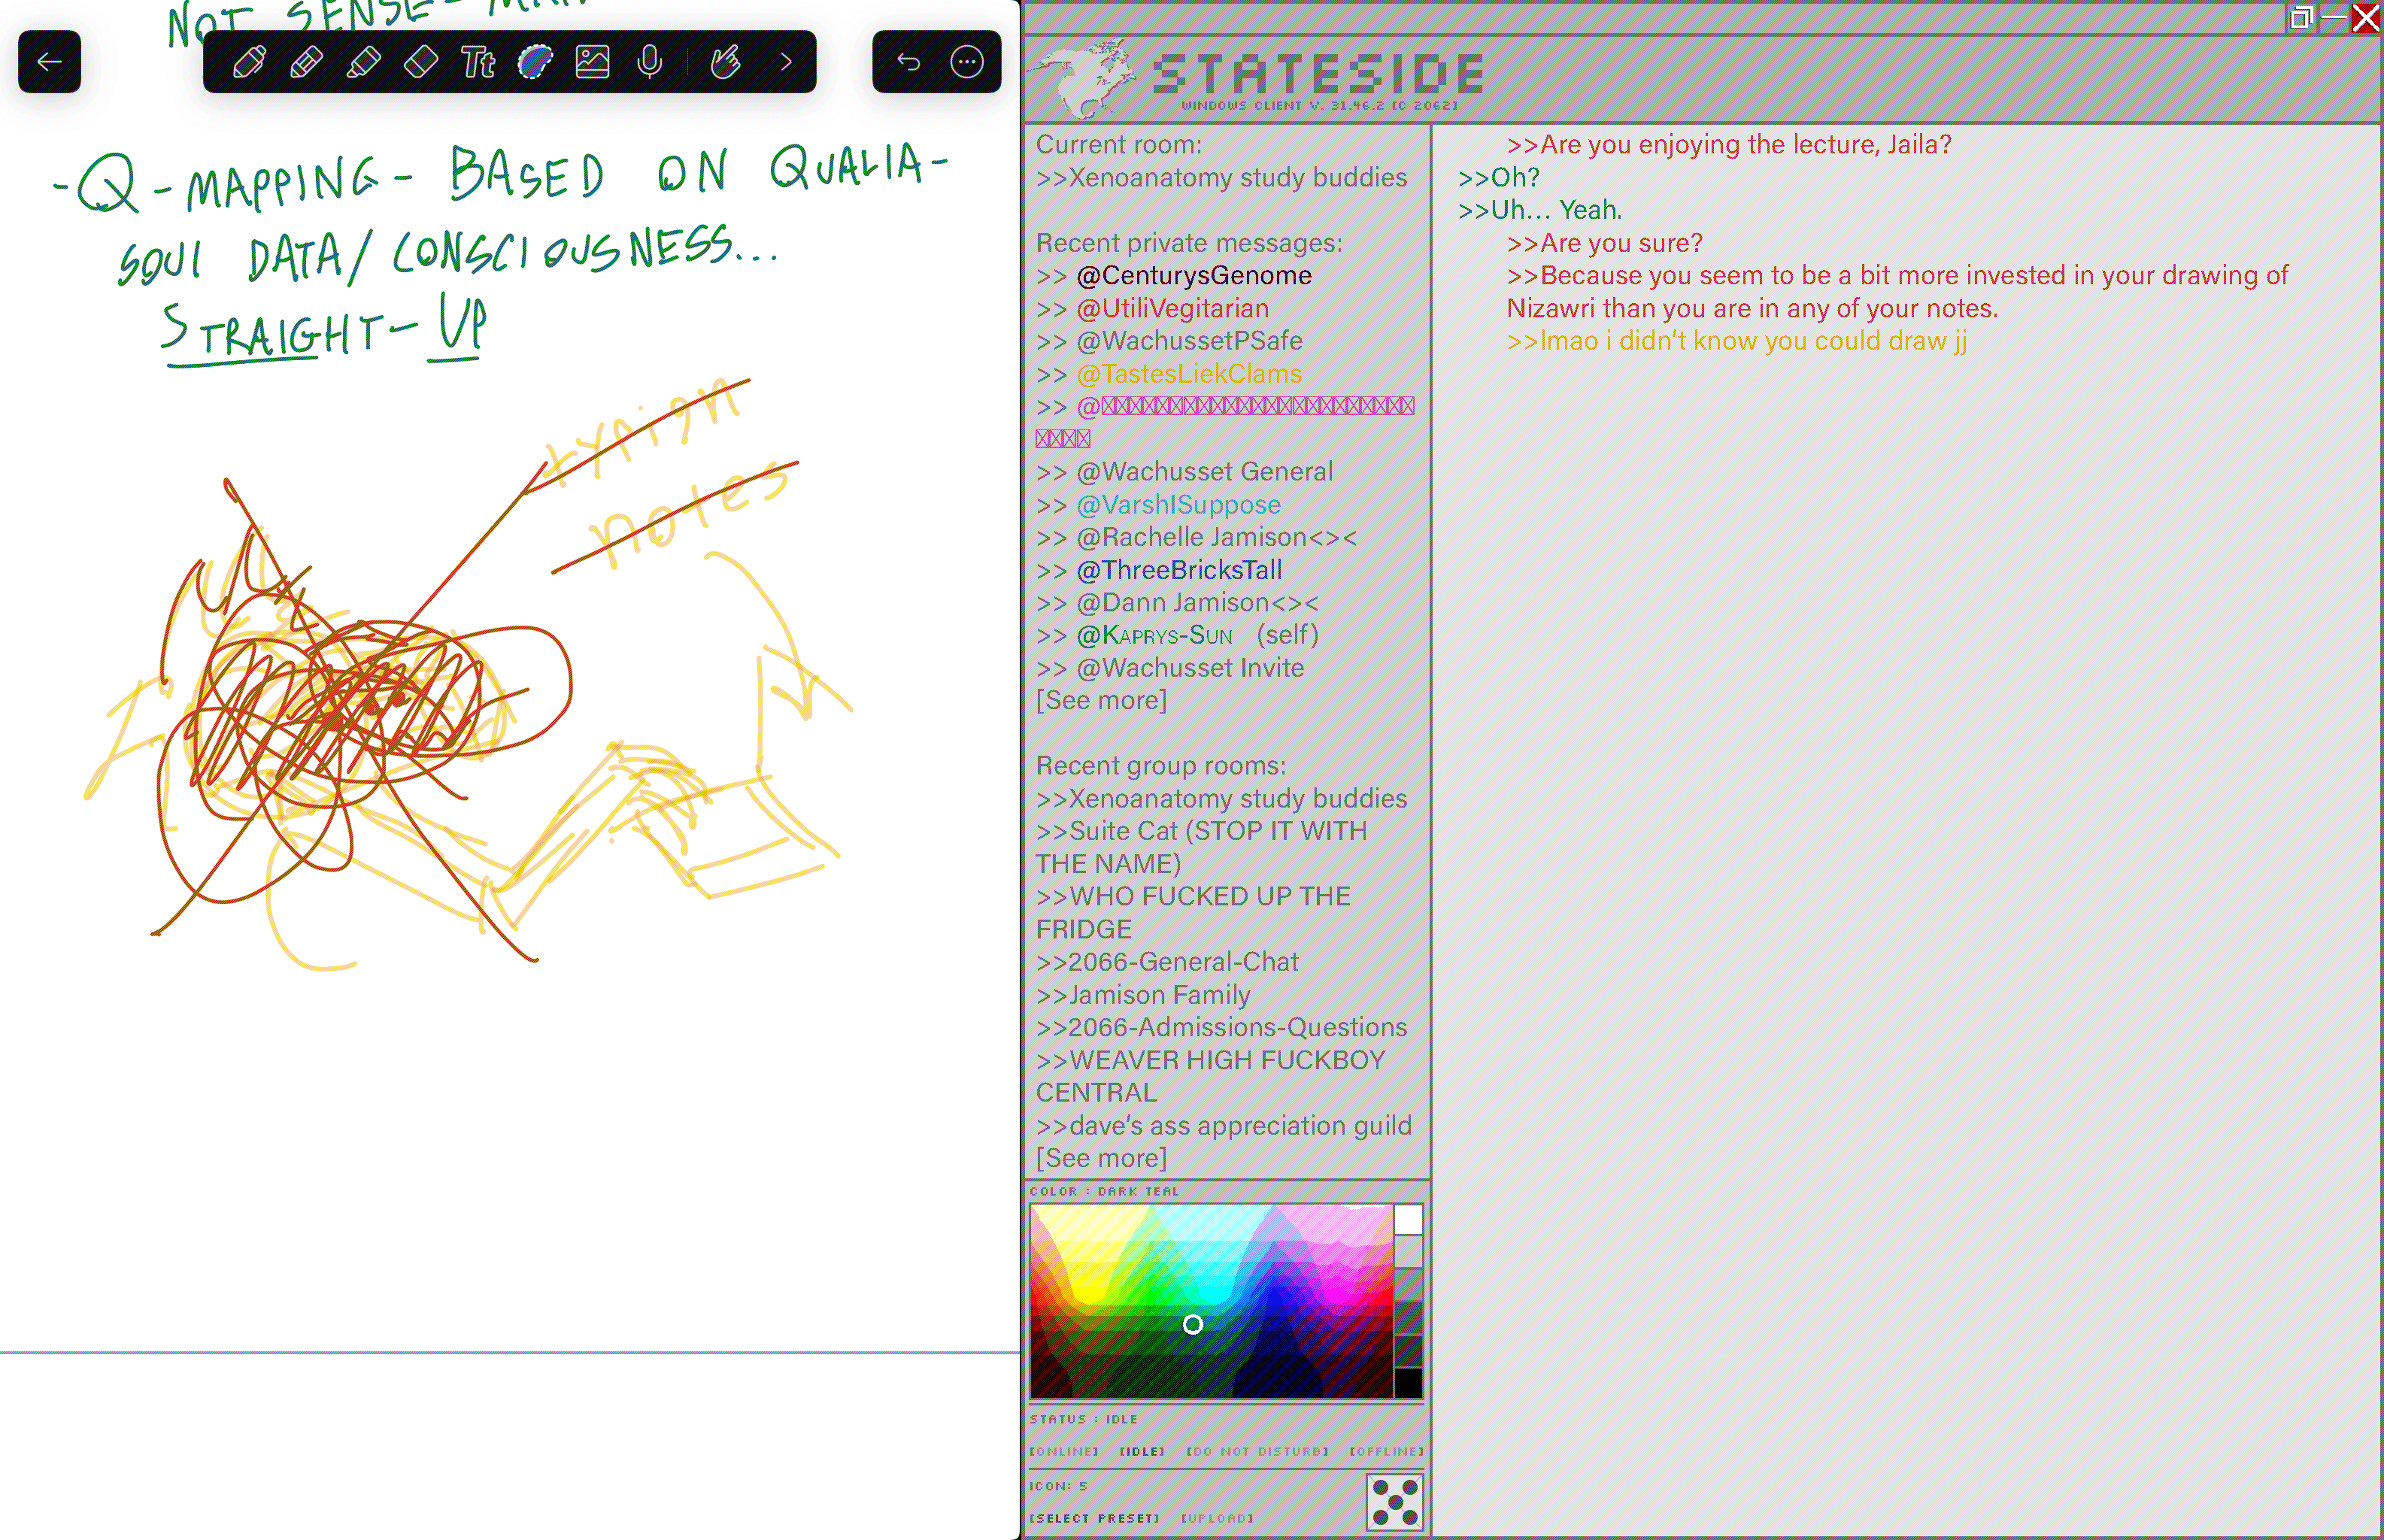
Task: Set status to DO NOT DISTURB
Action: 1257,1451
